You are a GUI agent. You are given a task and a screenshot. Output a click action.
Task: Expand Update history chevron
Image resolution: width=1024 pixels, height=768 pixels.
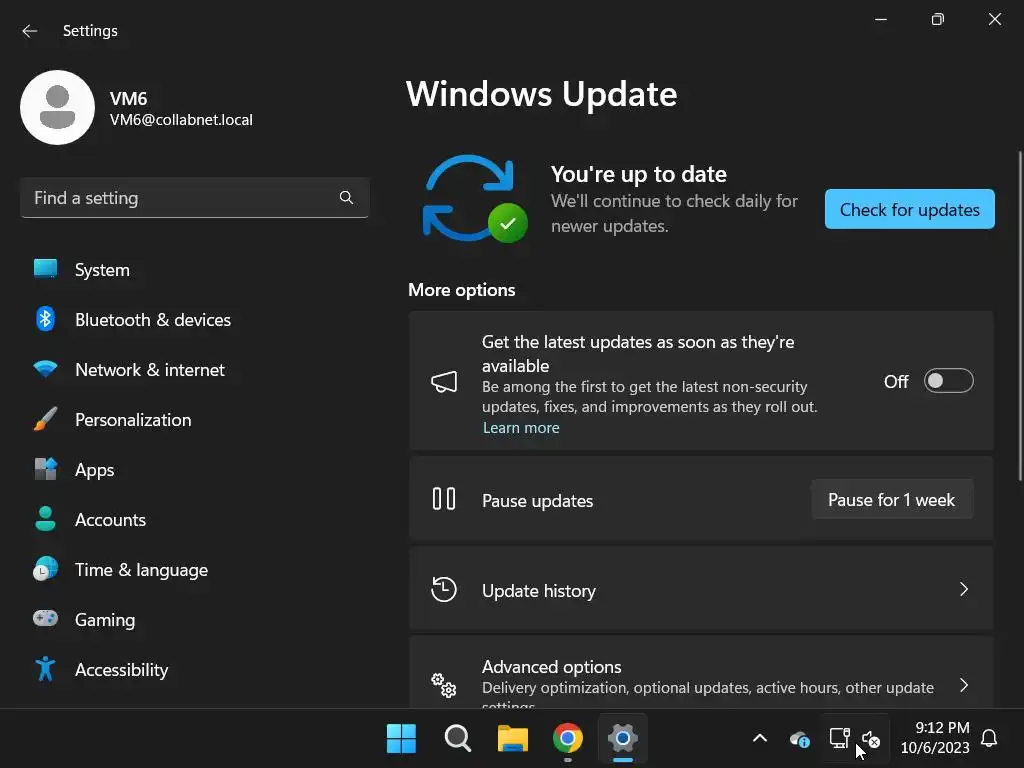coord(964,589)
